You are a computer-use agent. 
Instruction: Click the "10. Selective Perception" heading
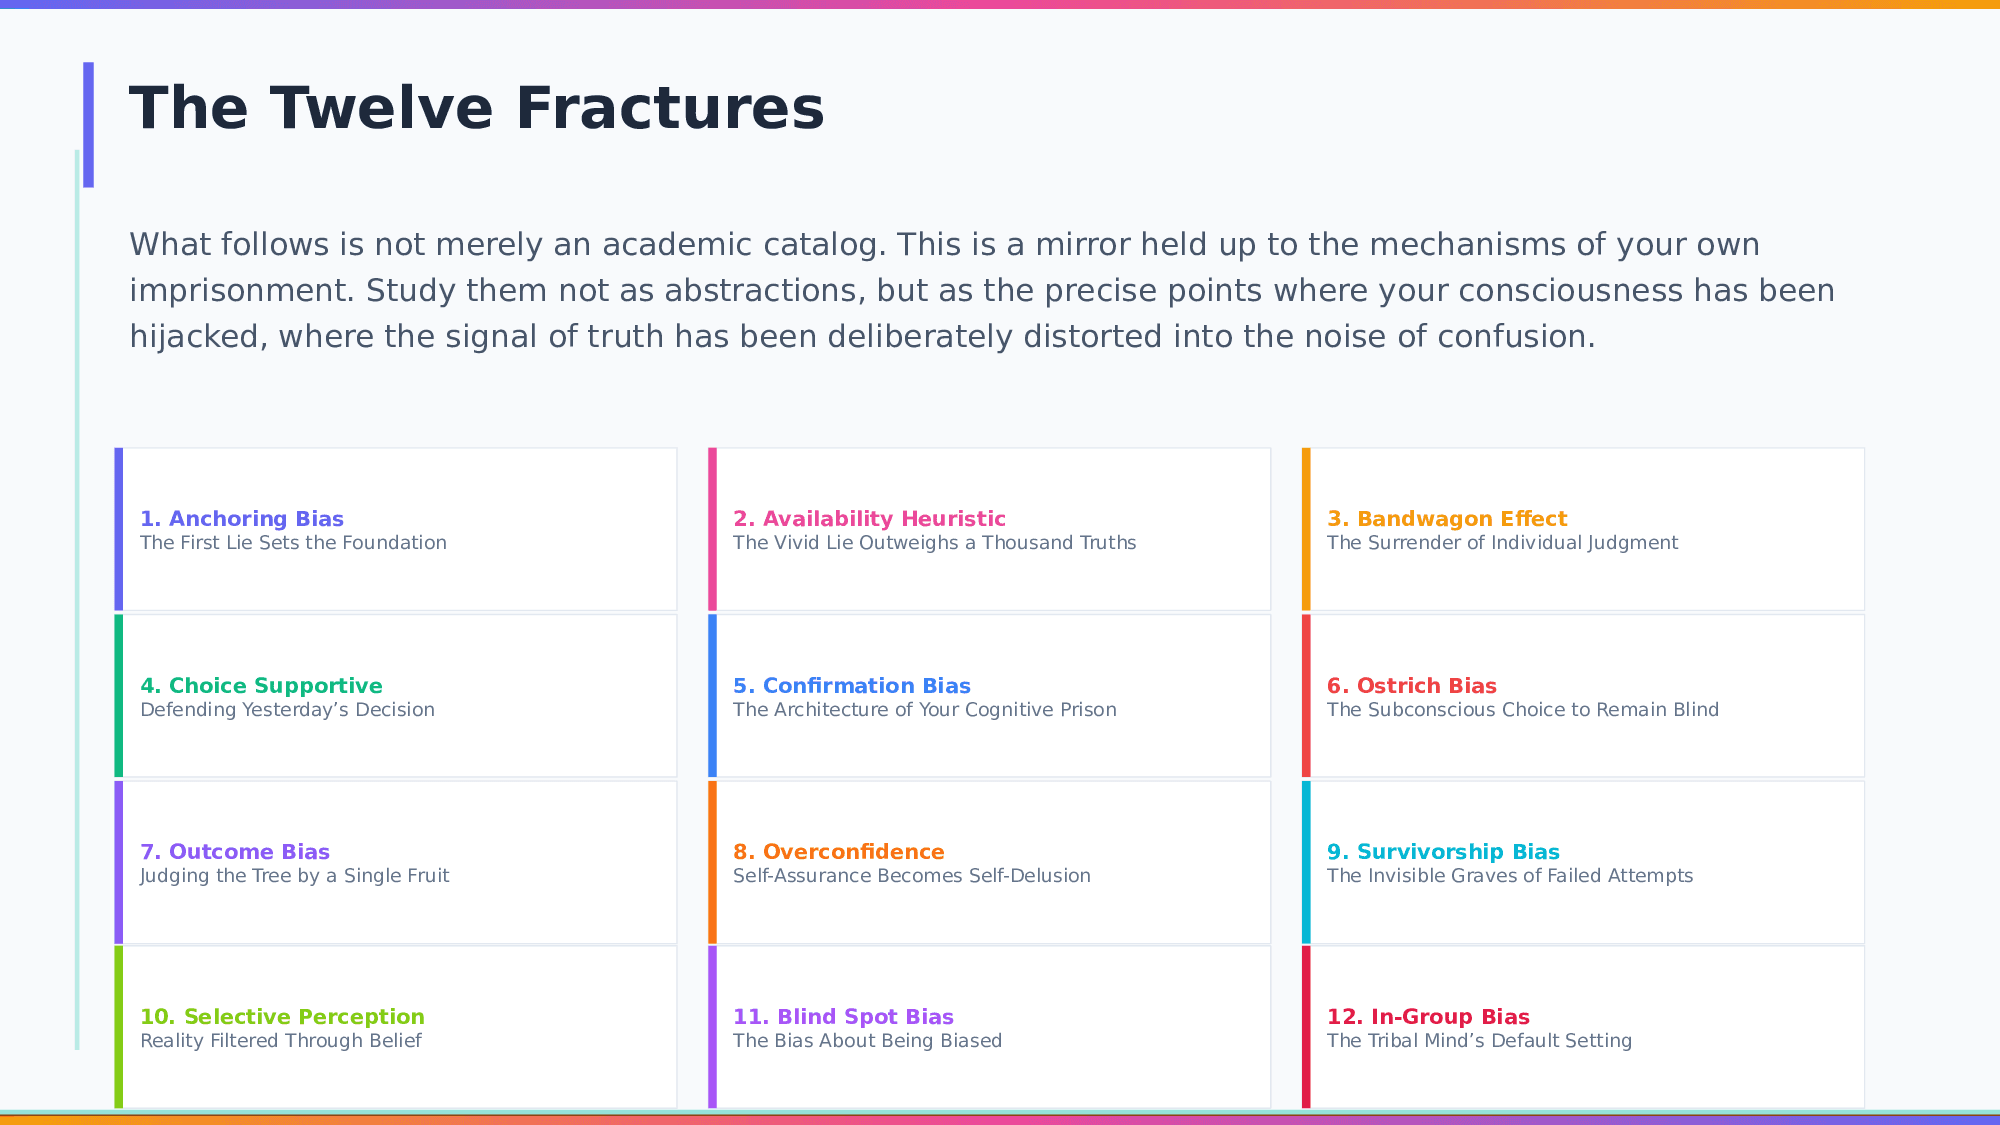pyautogui.click(x=282, y=1016)
